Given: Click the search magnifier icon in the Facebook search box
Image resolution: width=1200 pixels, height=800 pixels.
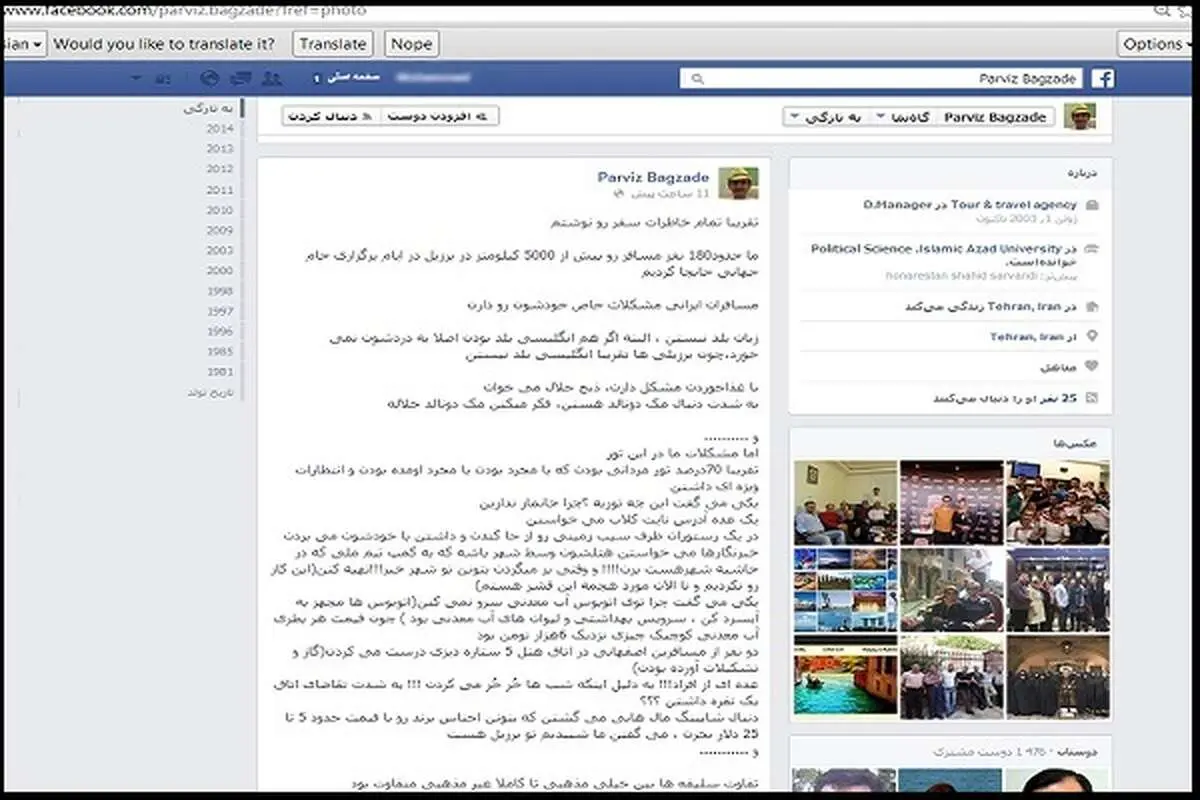Looking at the screenshot, I should click(698, 78).
